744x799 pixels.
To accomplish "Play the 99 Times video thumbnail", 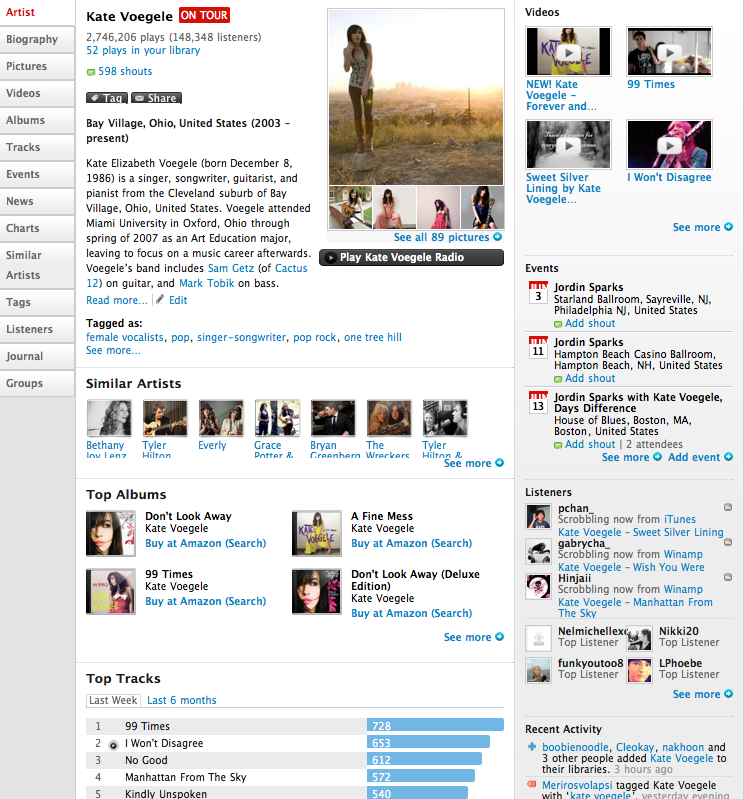I will point(669,51).
